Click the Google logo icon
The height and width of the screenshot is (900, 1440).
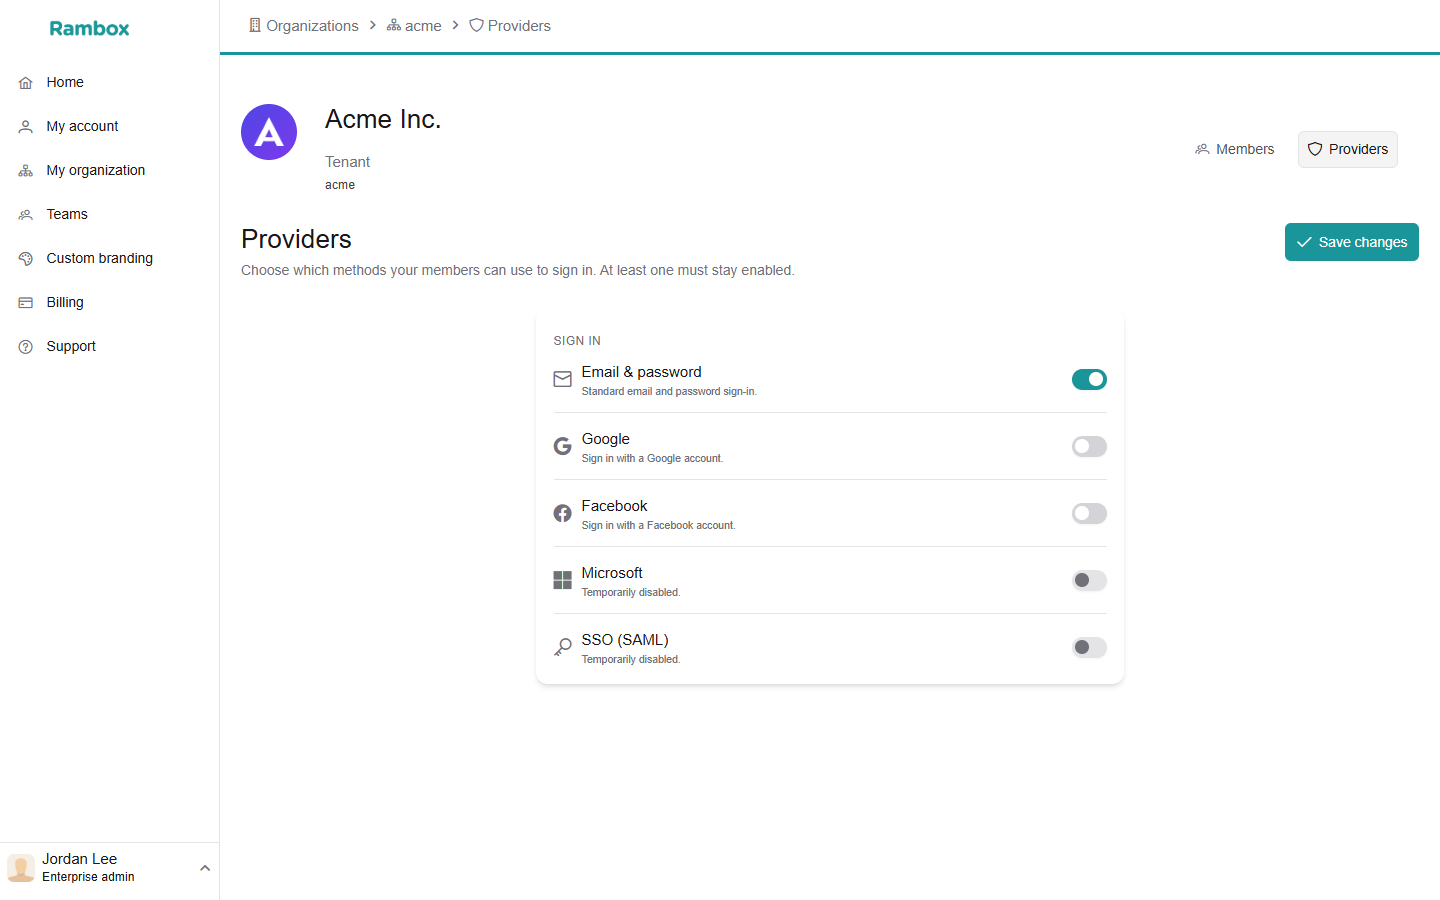(563, 446)
